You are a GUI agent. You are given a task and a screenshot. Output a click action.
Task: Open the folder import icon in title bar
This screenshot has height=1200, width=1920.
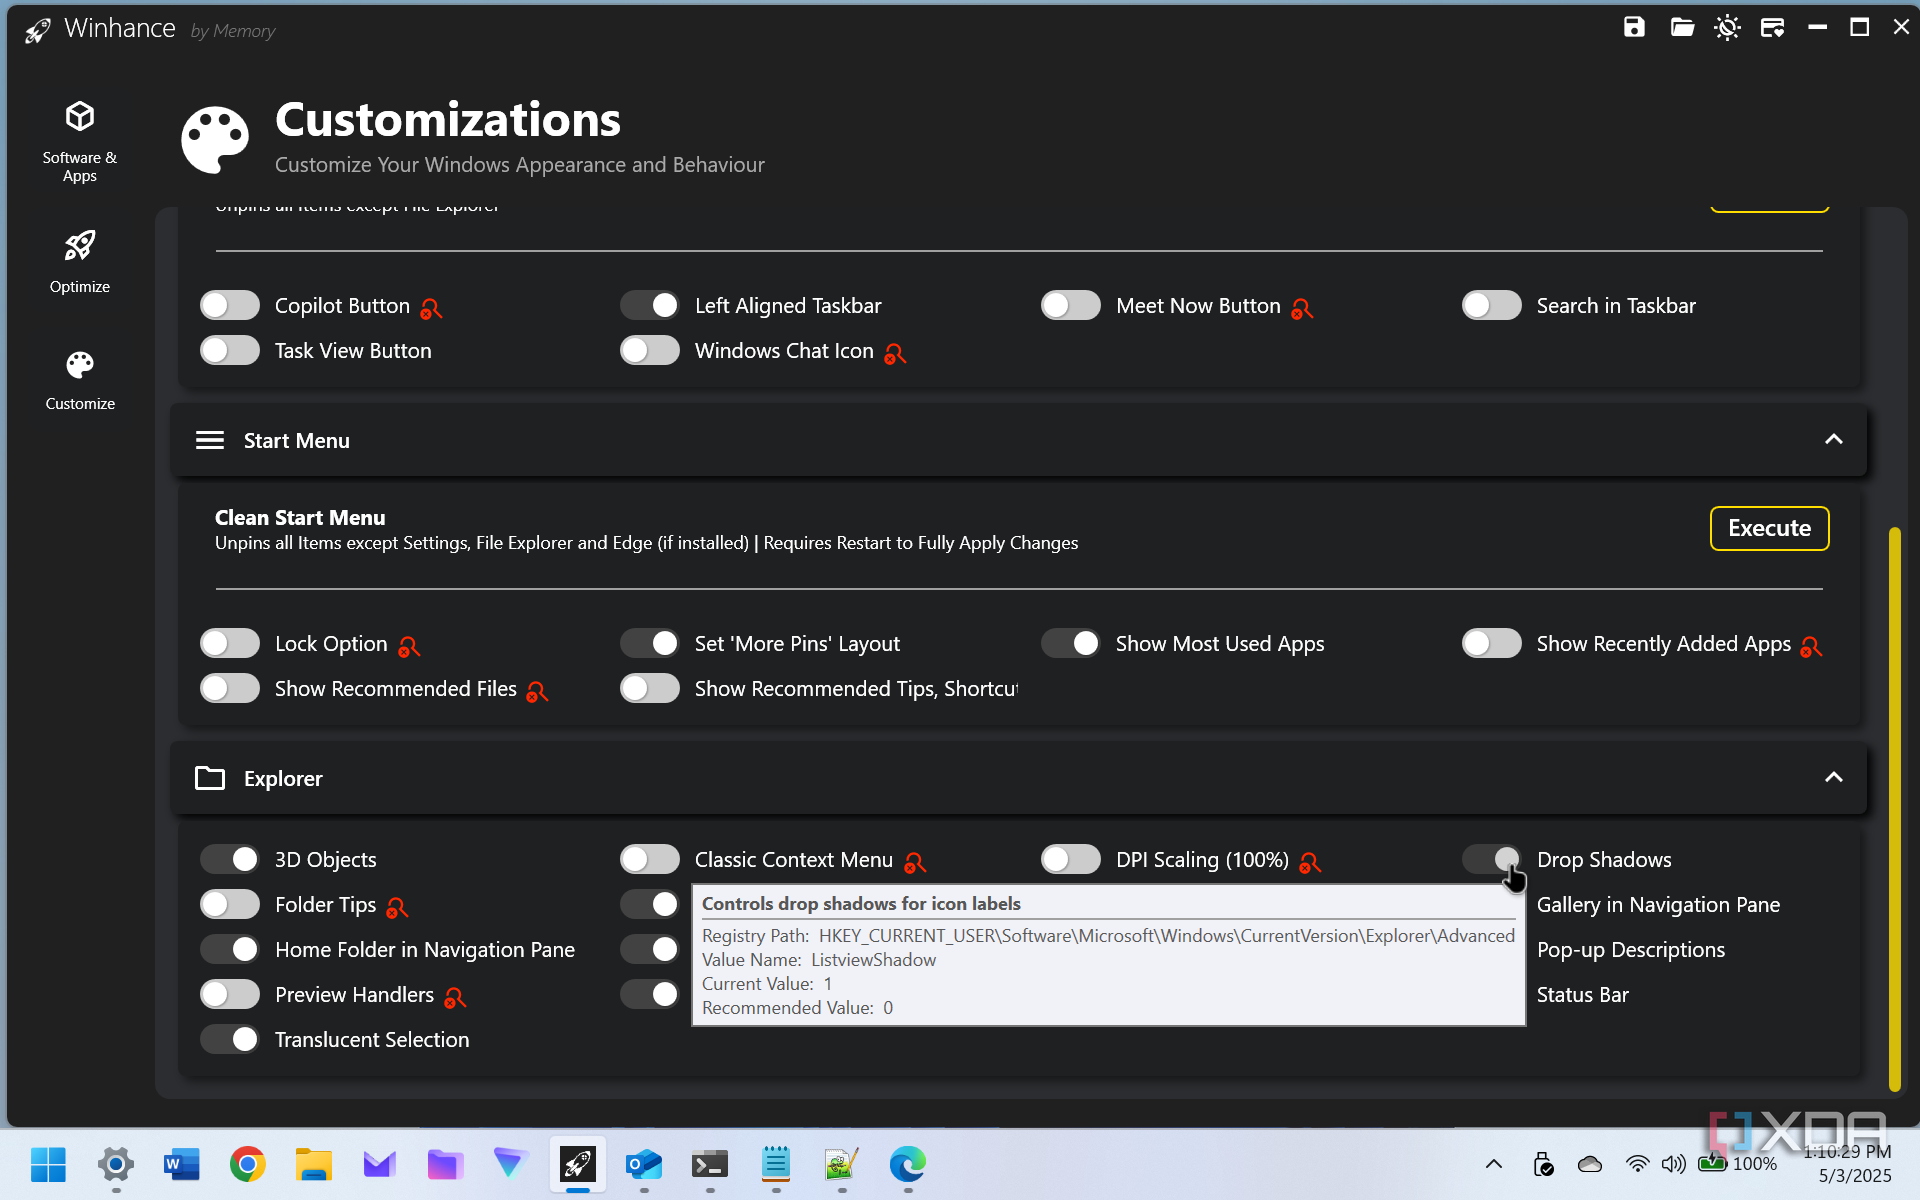click(1682, 27)
